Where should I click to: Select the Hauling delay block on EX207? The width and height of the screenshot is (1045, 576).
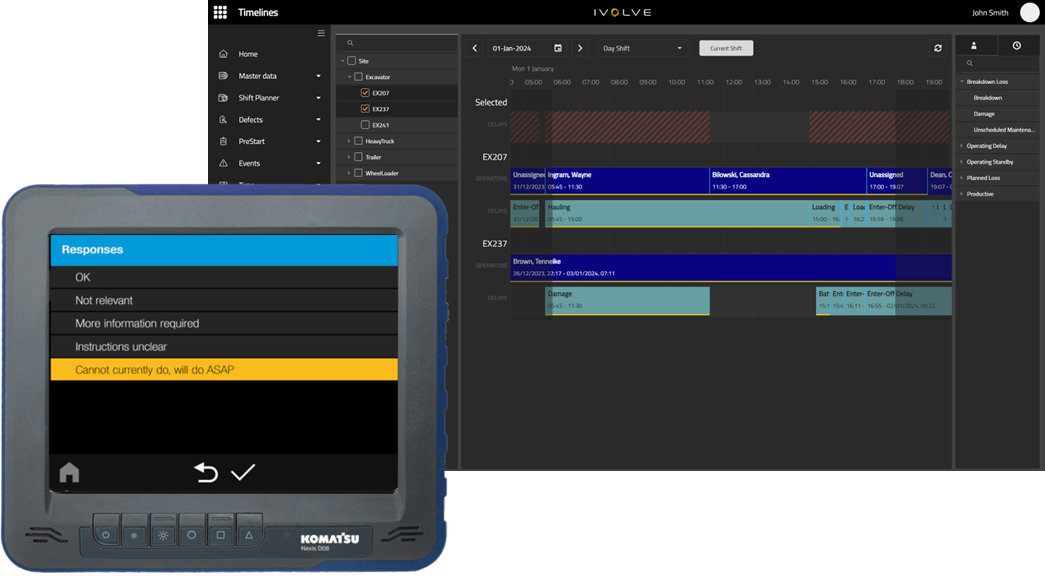(x=677, y=213)
